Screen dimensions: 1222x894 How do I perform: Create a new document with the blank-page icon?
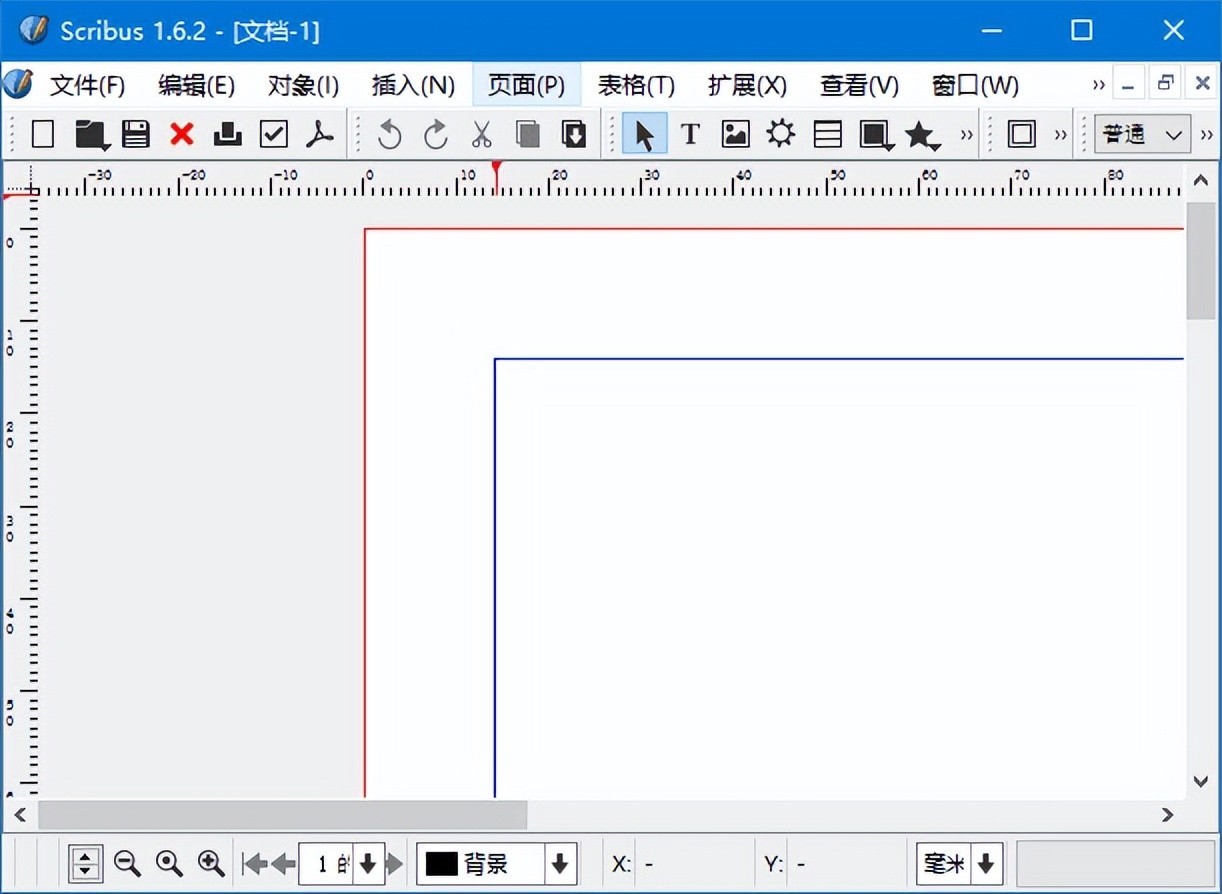[x=42, y=134]
